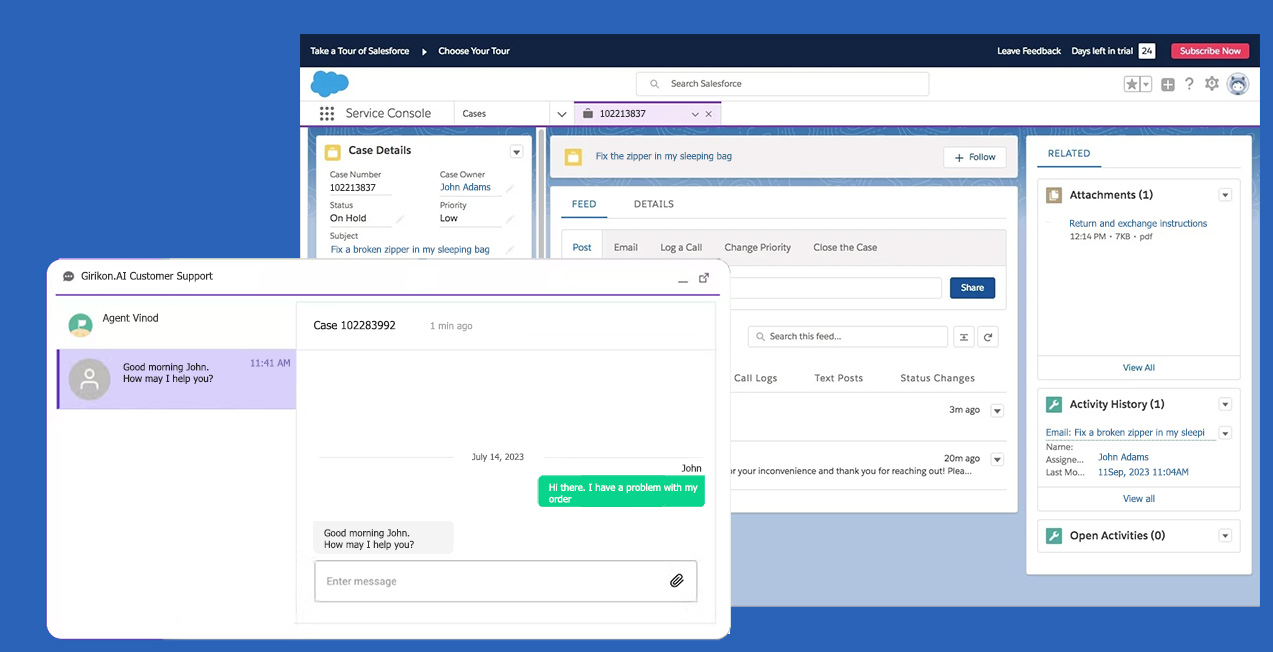Screen dimensions: 1273x652
Task: Pop out the Girikon.AI chat window
Action: [x=704, y=278]
